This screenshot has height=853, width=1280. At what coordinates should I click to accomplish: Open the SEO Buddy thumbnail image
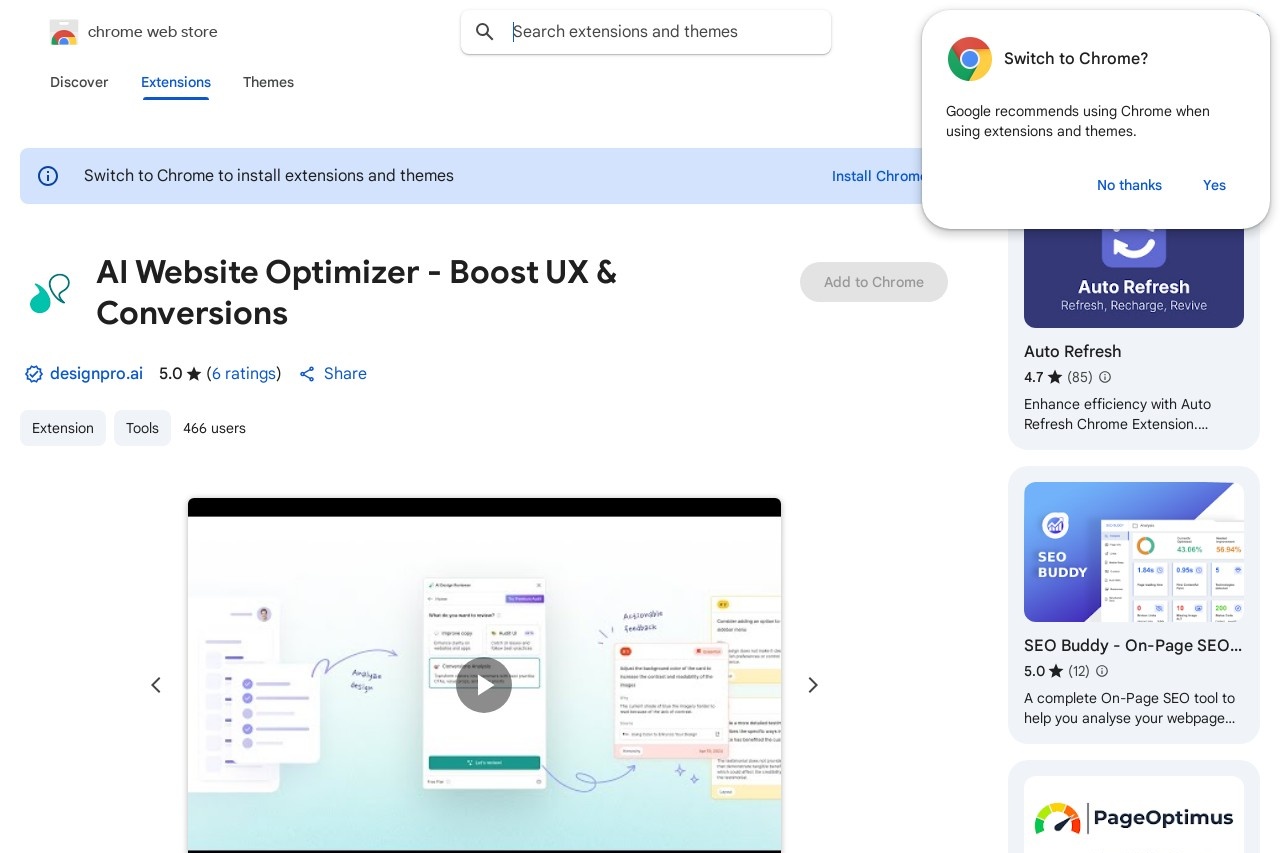pyautogui.click(x=1134, y=552)
